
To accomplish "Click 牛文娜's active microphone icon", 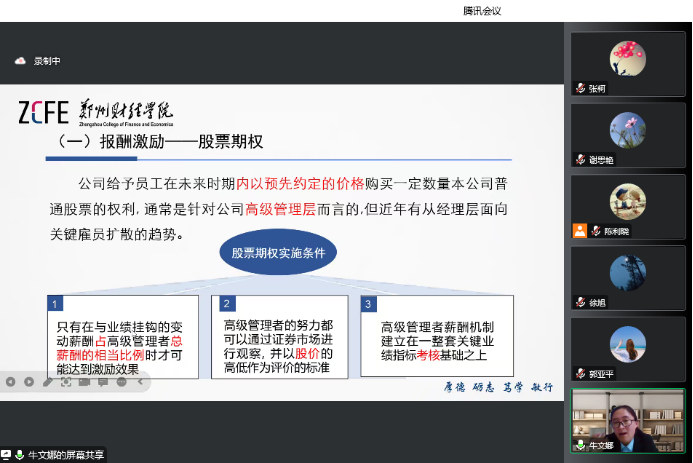I will click(x=580, y=445).
